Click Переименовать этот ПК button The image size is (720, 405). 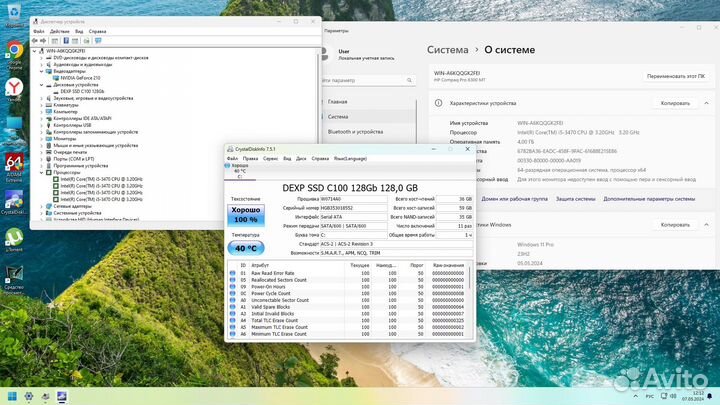pos(676,76)
